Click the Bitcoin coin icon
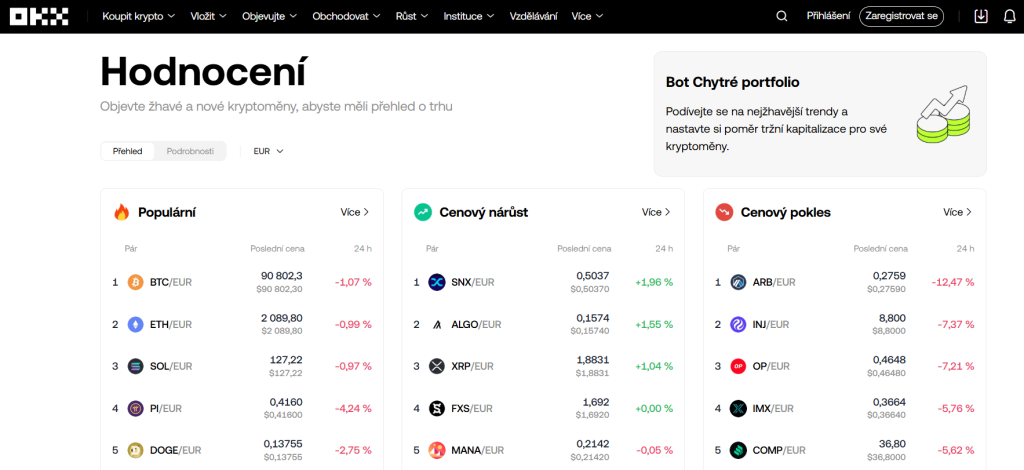 (136, 282)
